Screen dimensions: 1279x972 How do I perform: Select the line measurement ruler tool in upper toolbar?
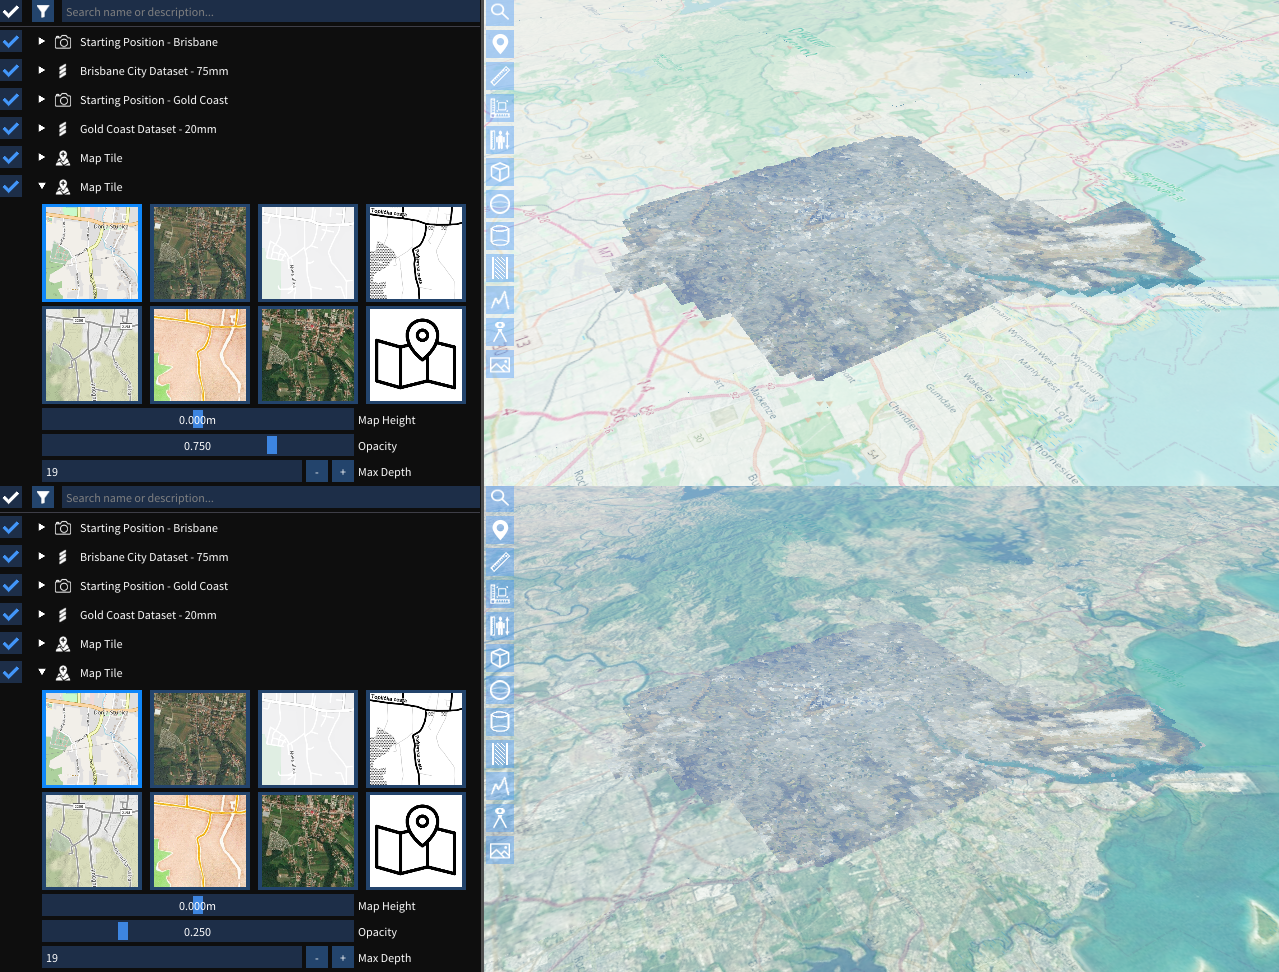[x=500, y=76]
